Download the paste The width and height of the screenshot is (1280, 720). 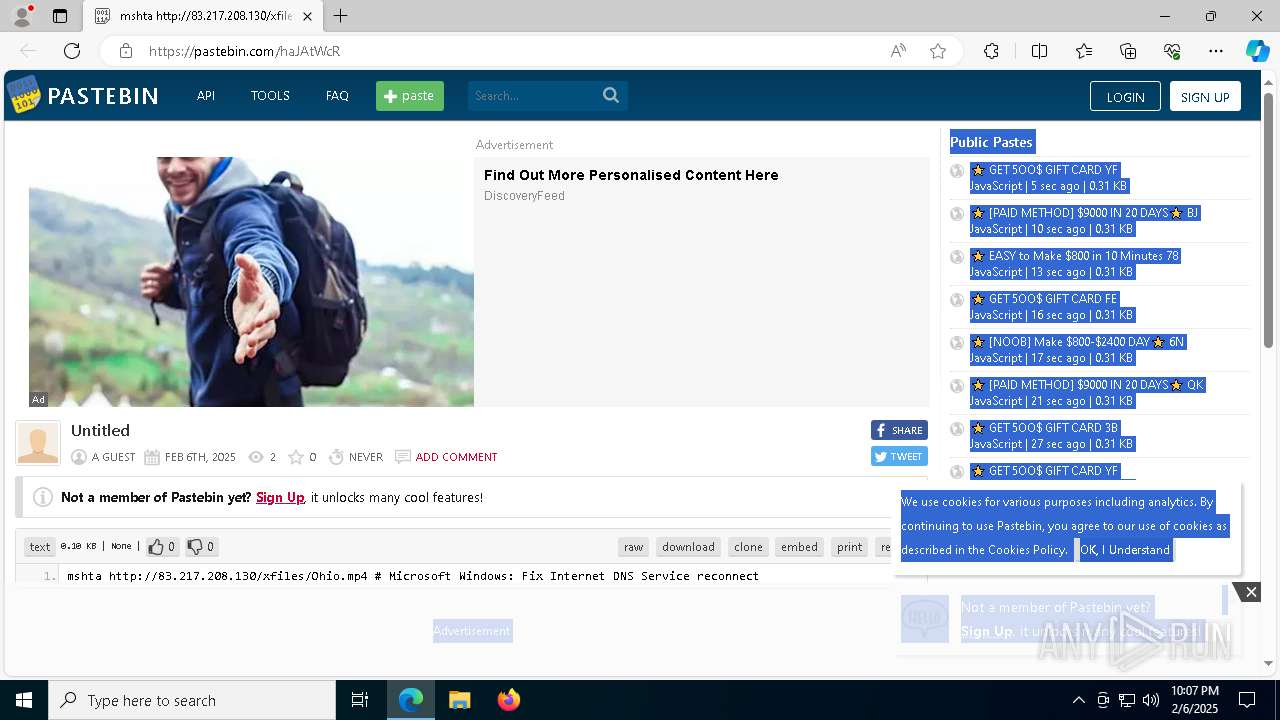pos(688,547)
